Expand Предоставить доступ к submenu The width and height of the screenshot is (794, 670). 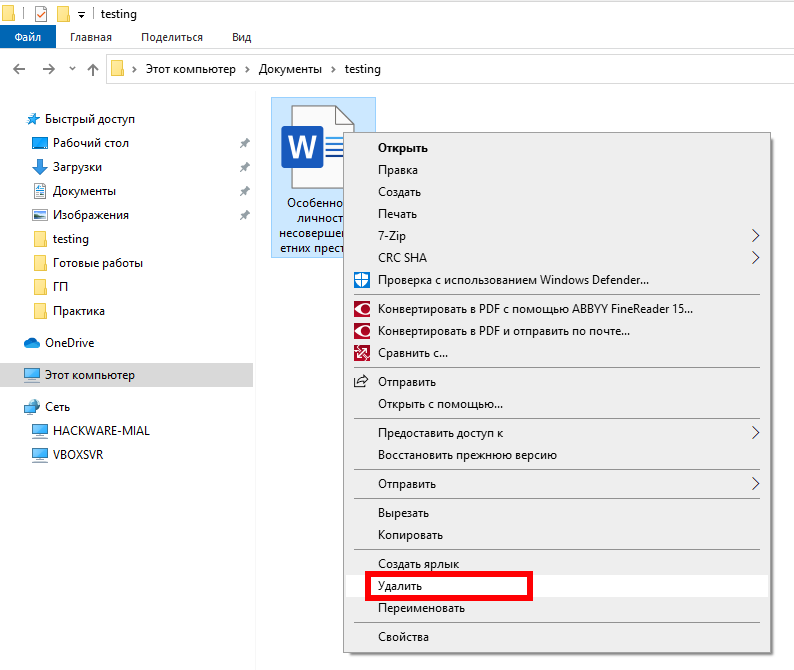(557, 433)
